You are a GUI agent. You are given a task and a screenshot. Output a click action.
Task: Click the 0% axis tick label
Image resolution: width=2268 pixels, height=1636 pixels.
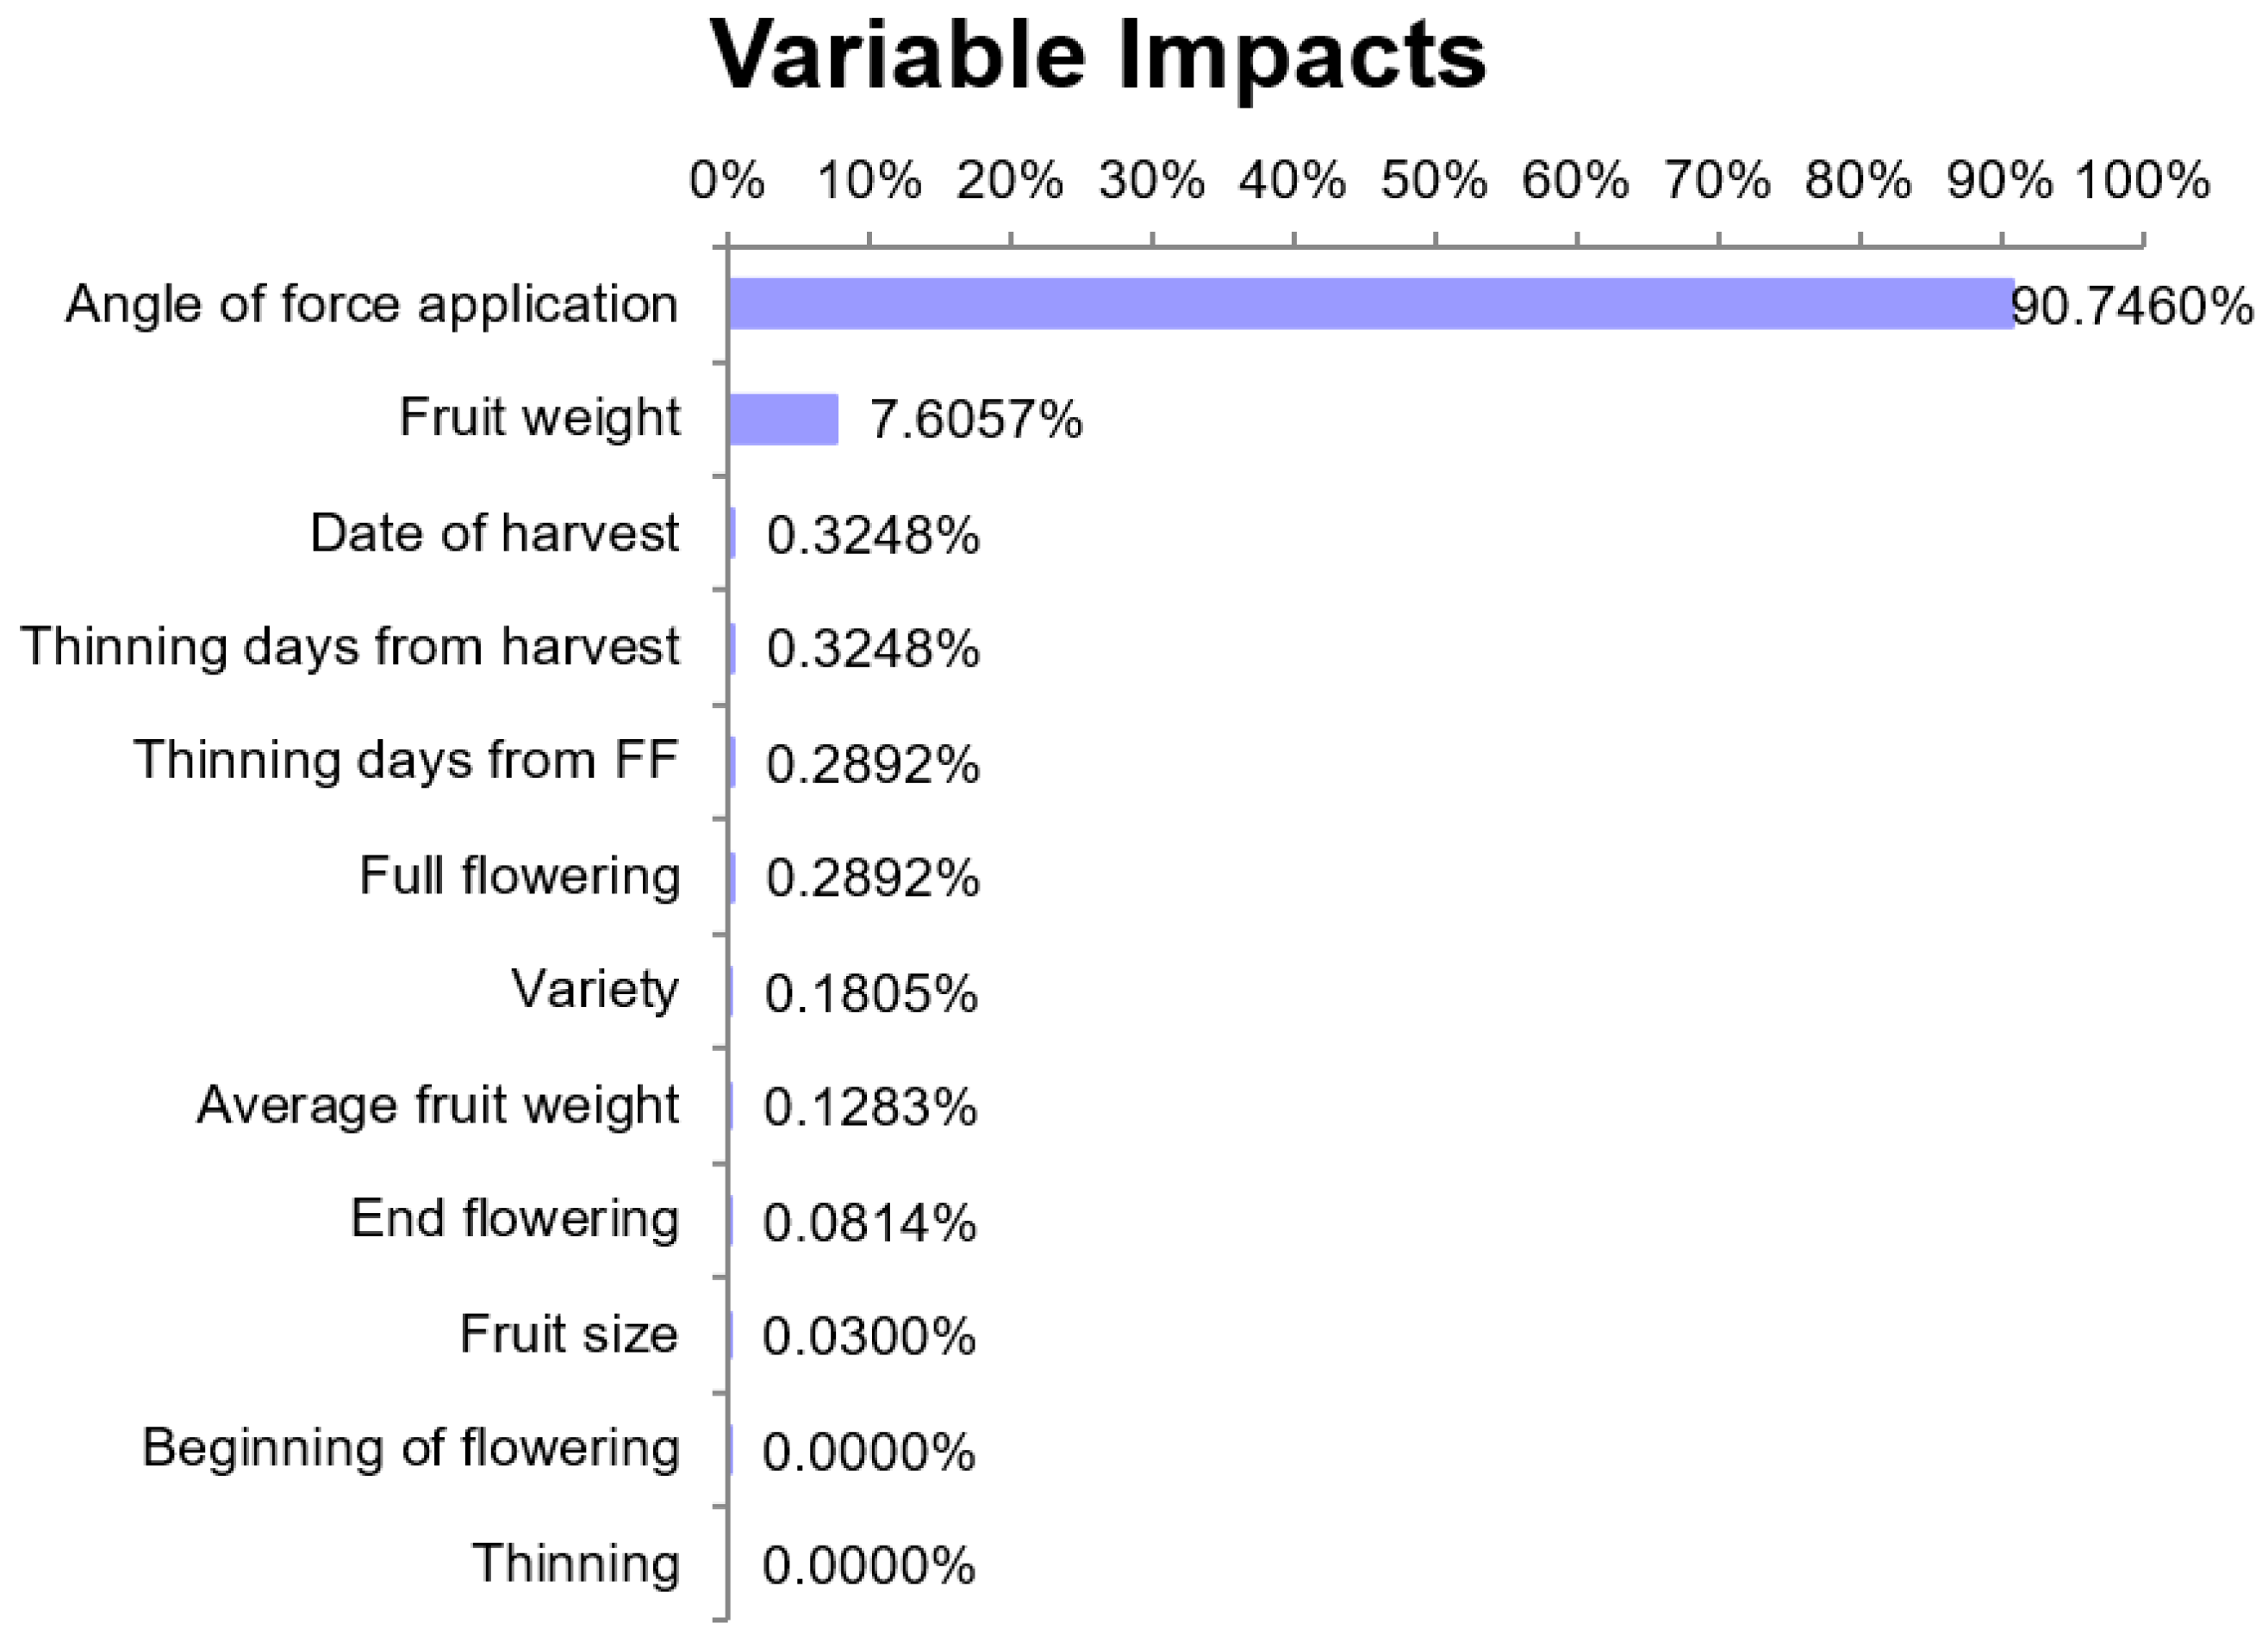(x=727, y=181)
